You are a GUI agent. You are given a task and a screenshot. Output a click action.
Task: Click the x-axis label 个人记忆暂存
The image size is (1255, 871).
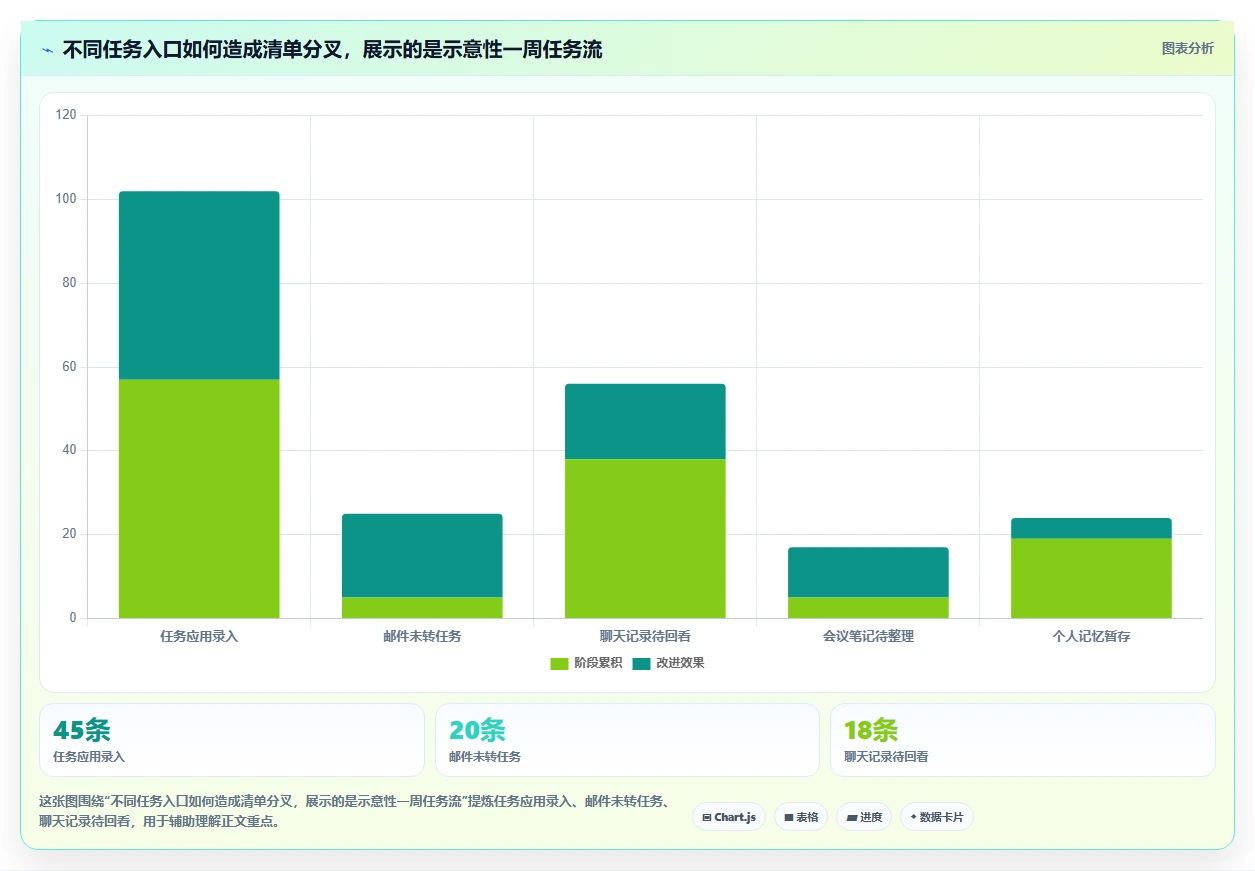pyautogui.click(x=1091, y=636)
